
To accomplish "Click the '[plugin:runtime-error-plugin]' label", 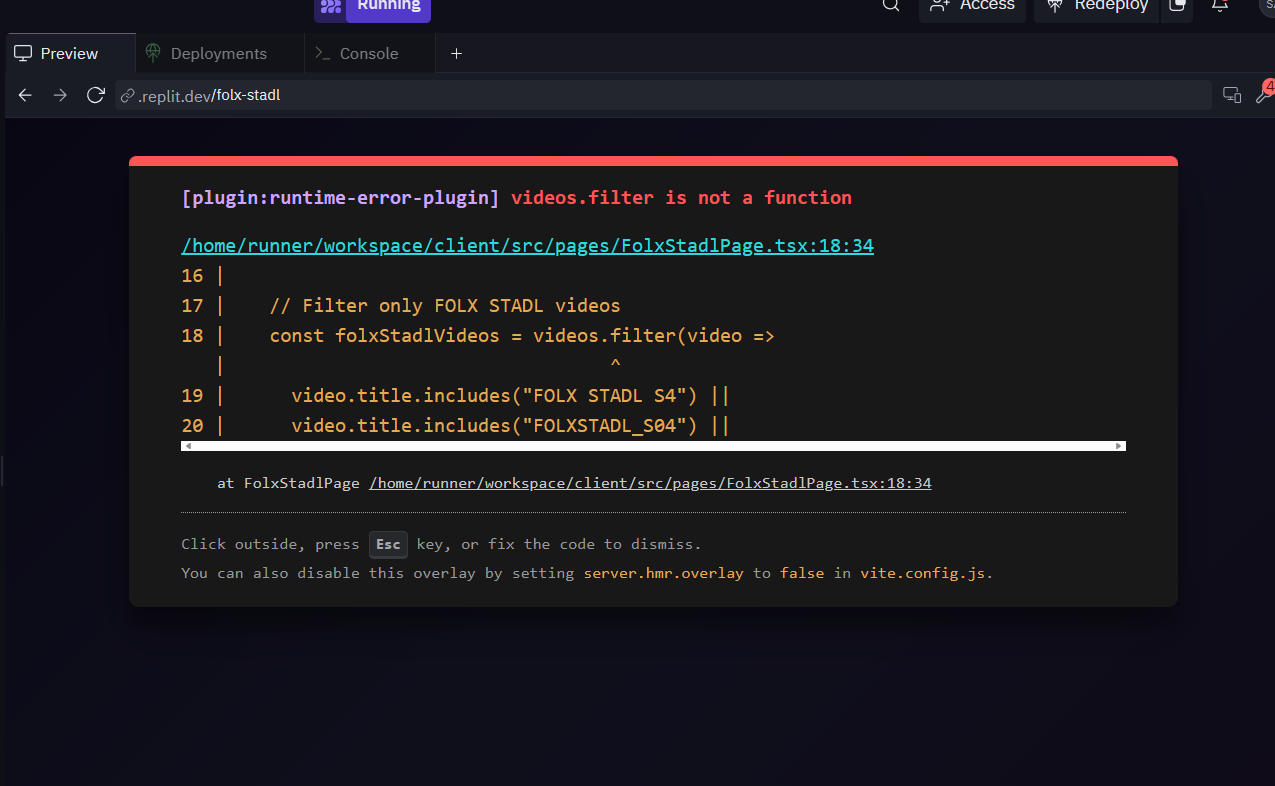I will 340,197.
